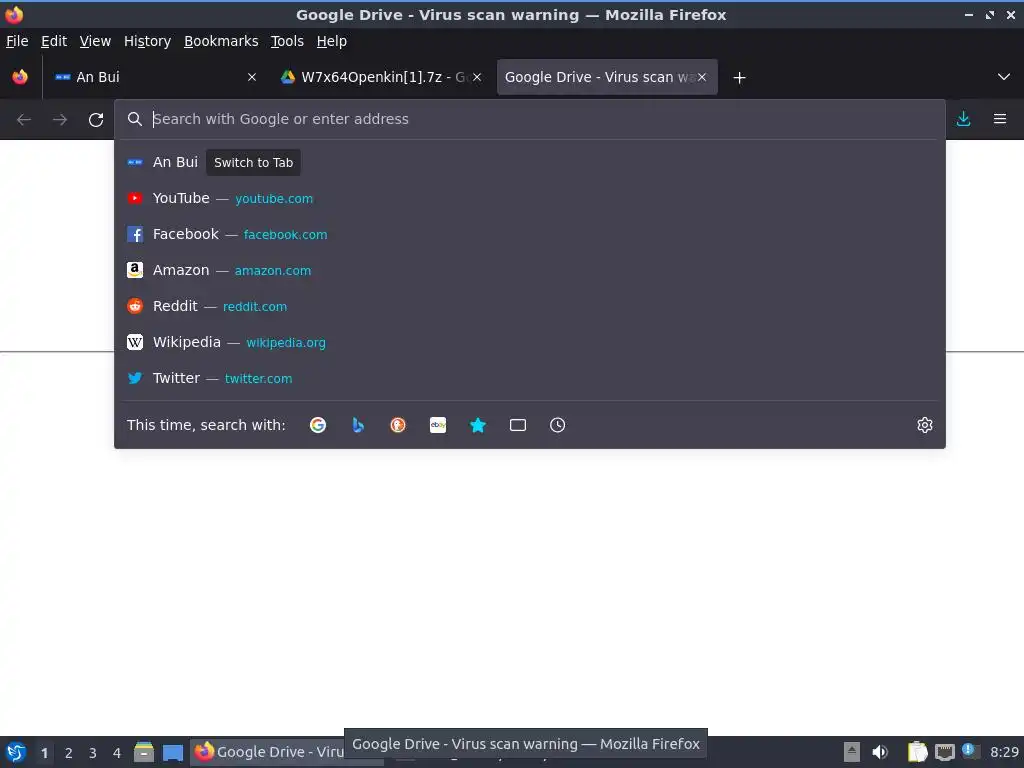The width and height of the screenshot is (1024, 768).
Task: Switch to the W7x64Openkin[1].7z tab
Action: point(381,77)
